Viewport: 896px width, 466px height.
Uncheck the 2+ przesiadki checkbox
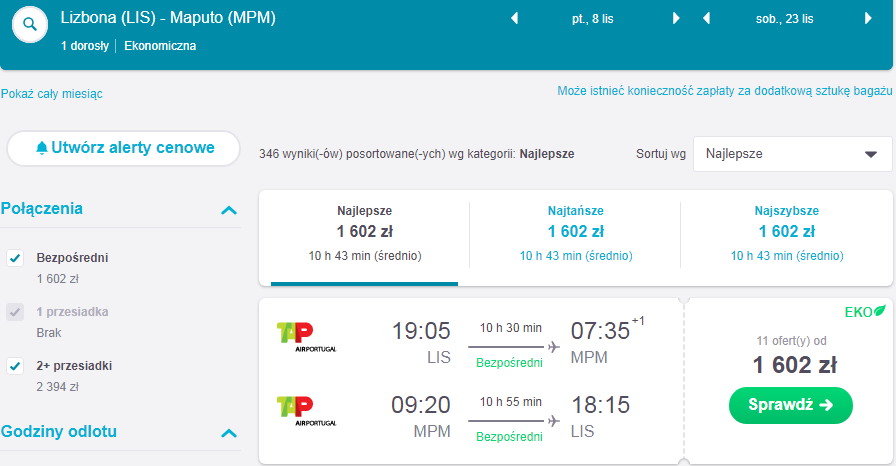15,366
